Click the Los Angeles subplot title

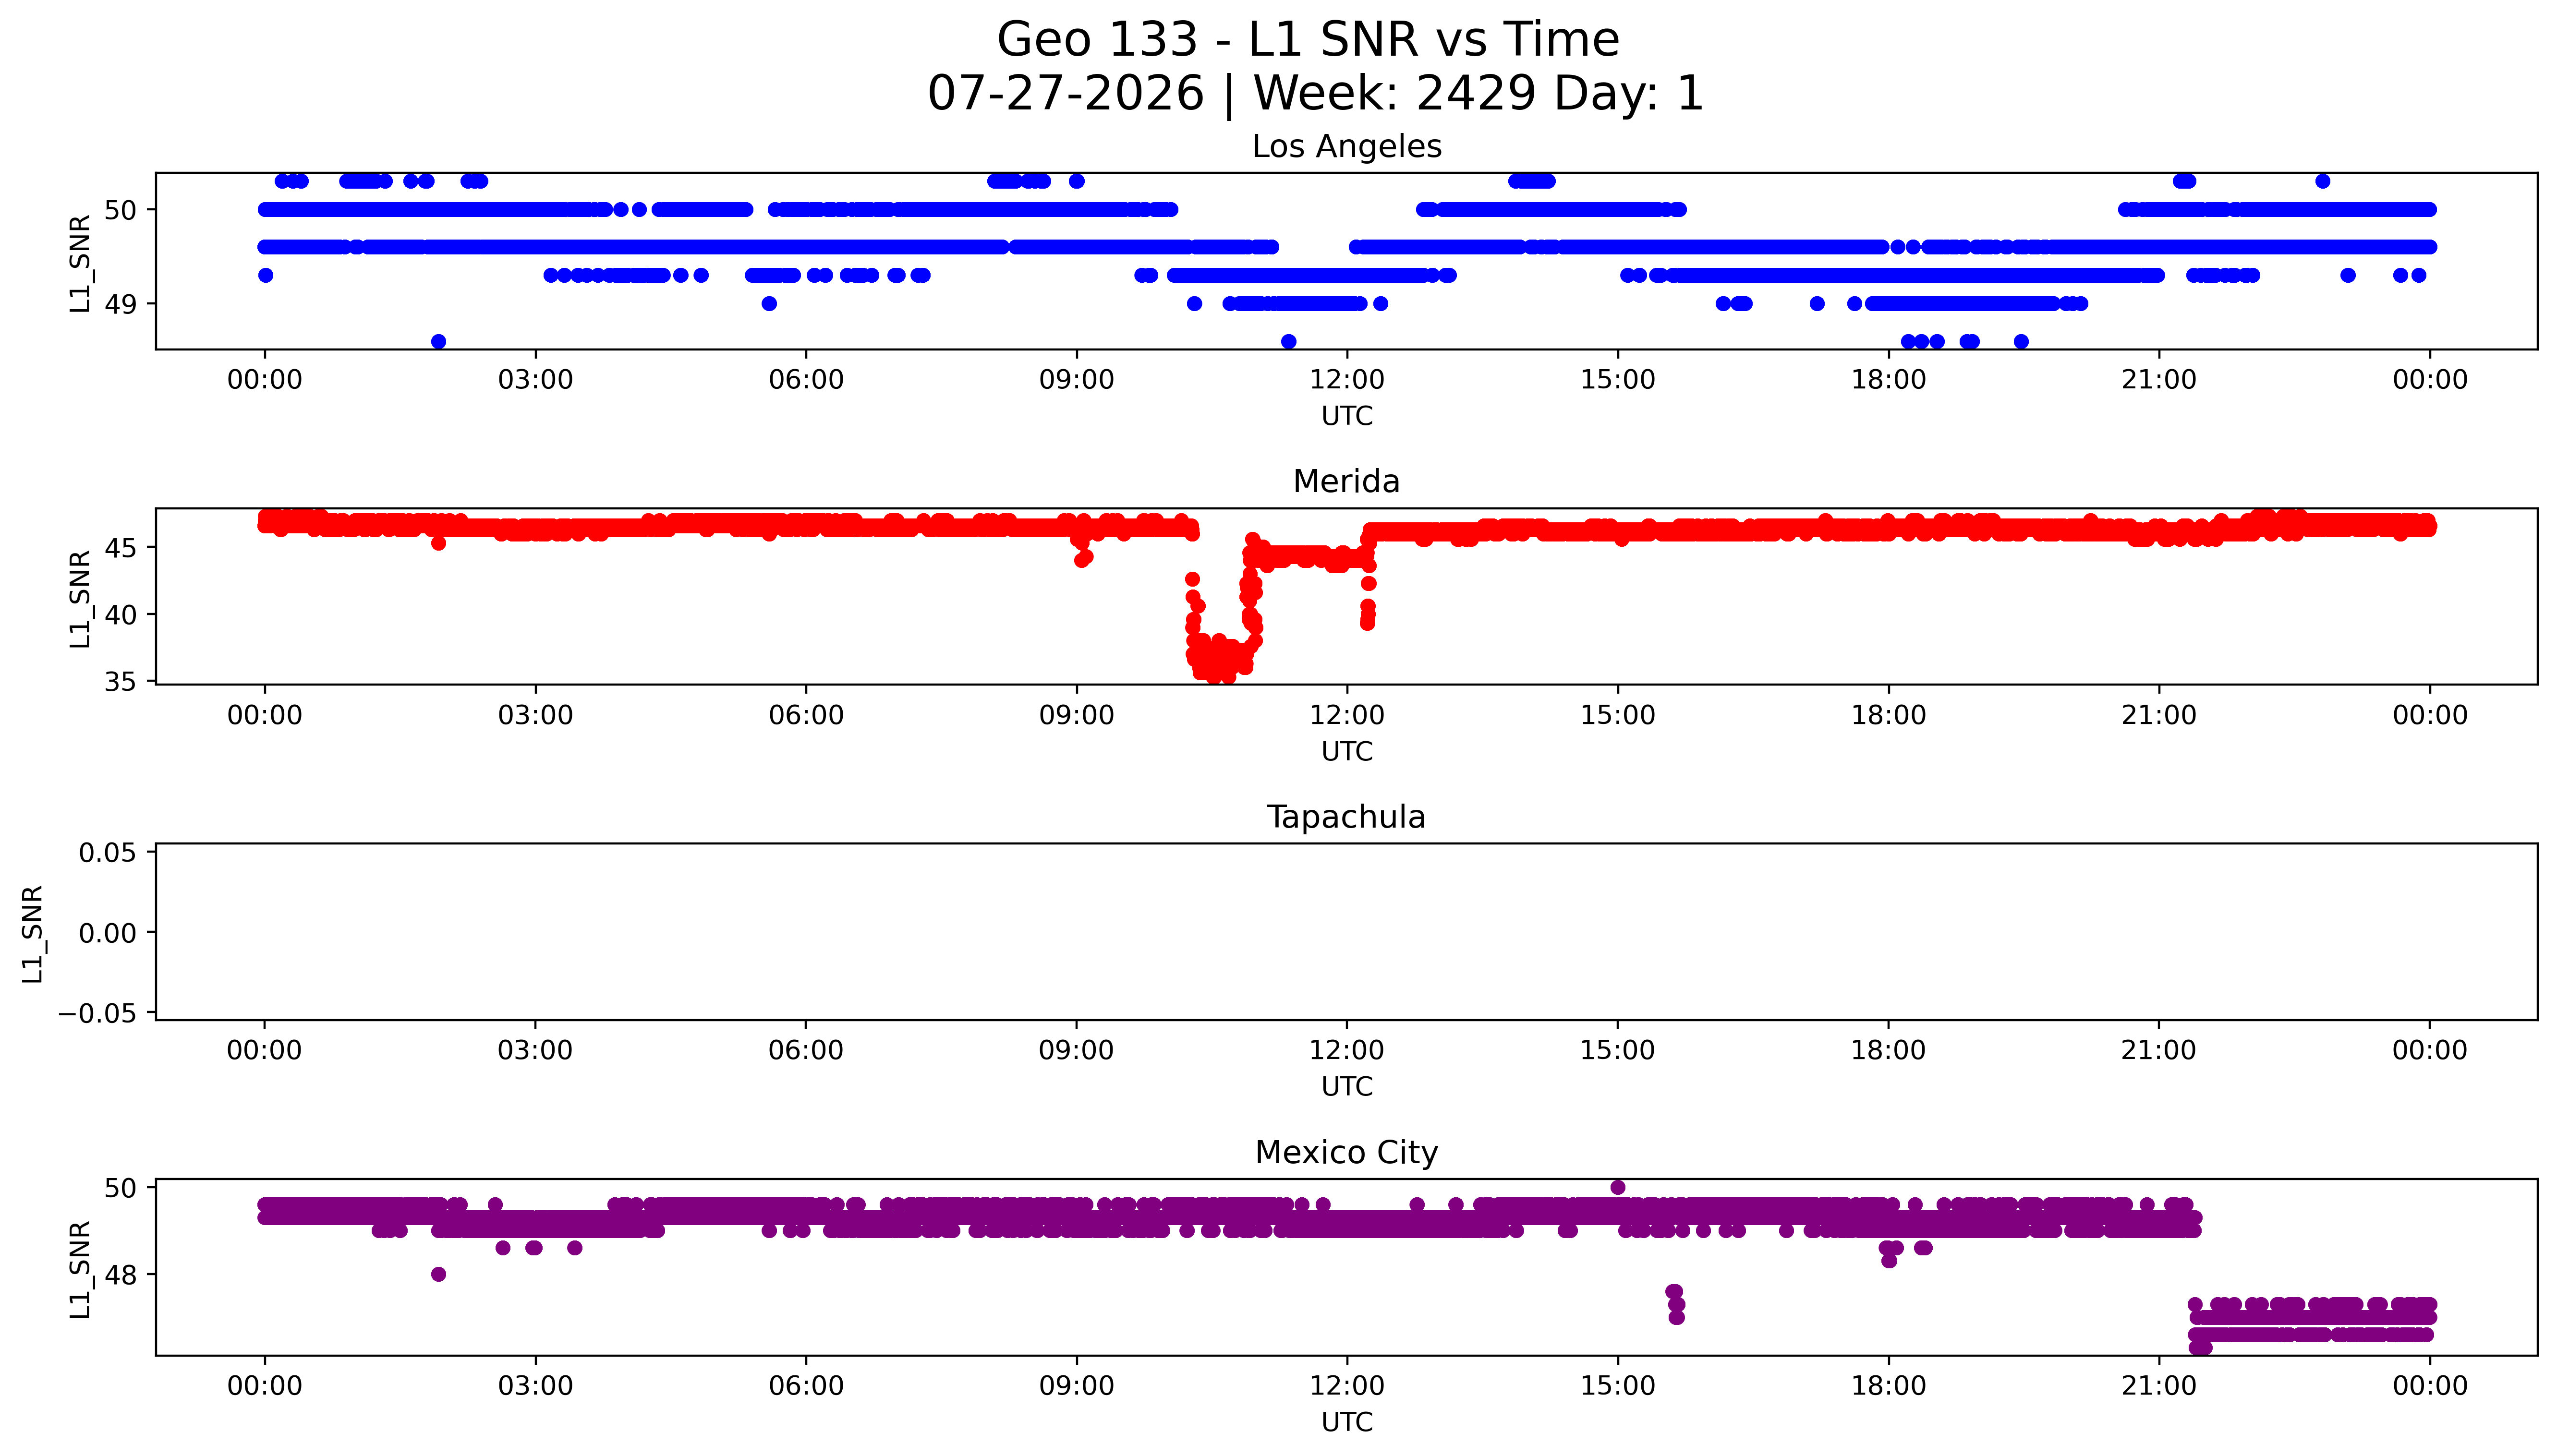pos(1346,147)
